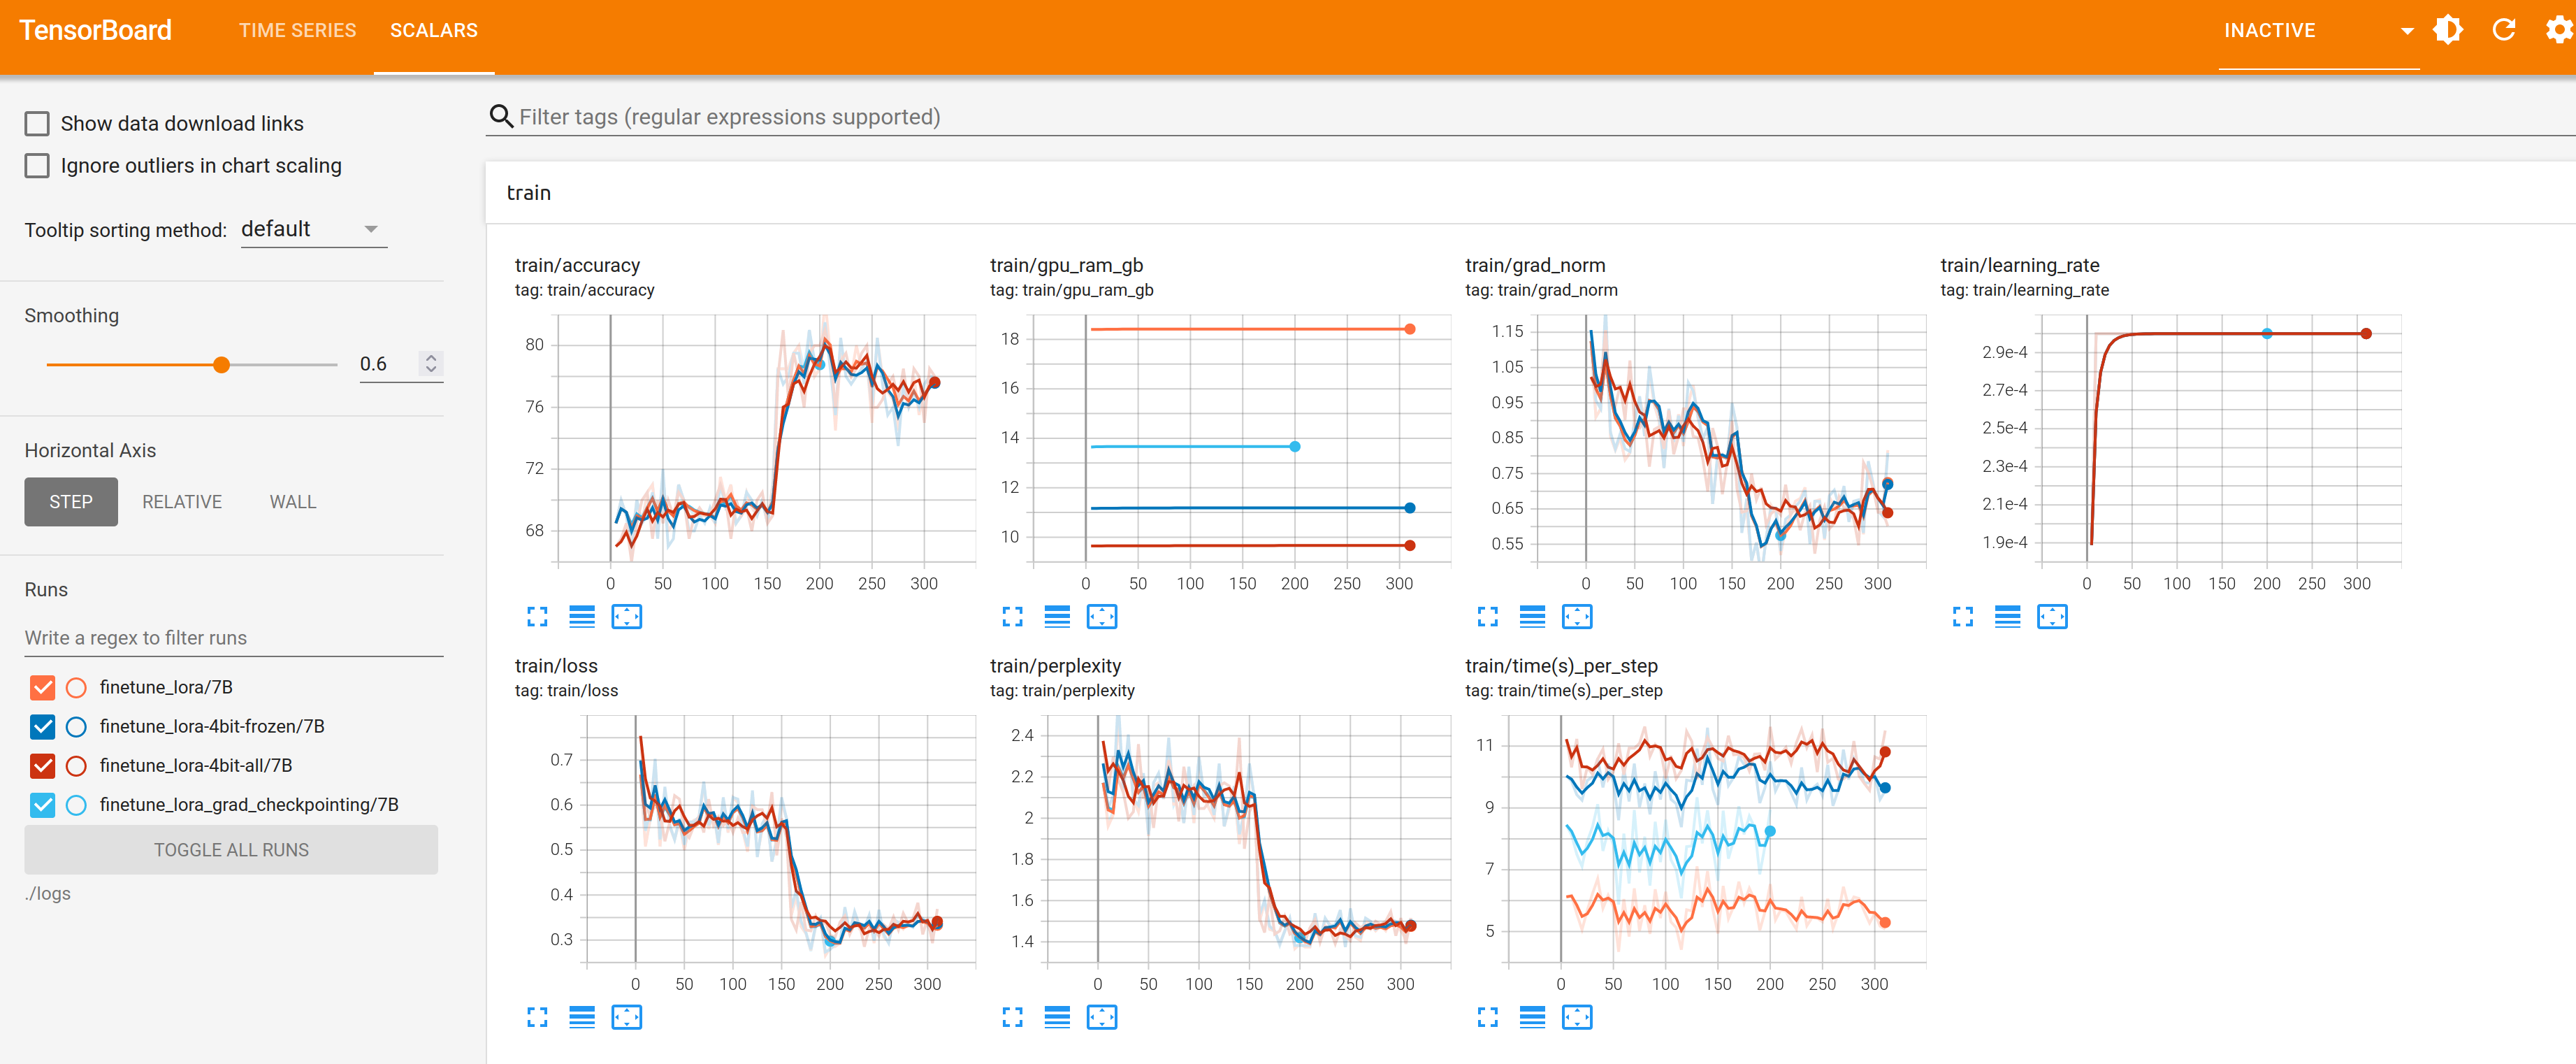Click the train/accuracy chart title
2576x1064 pixels.
[577, 265]
